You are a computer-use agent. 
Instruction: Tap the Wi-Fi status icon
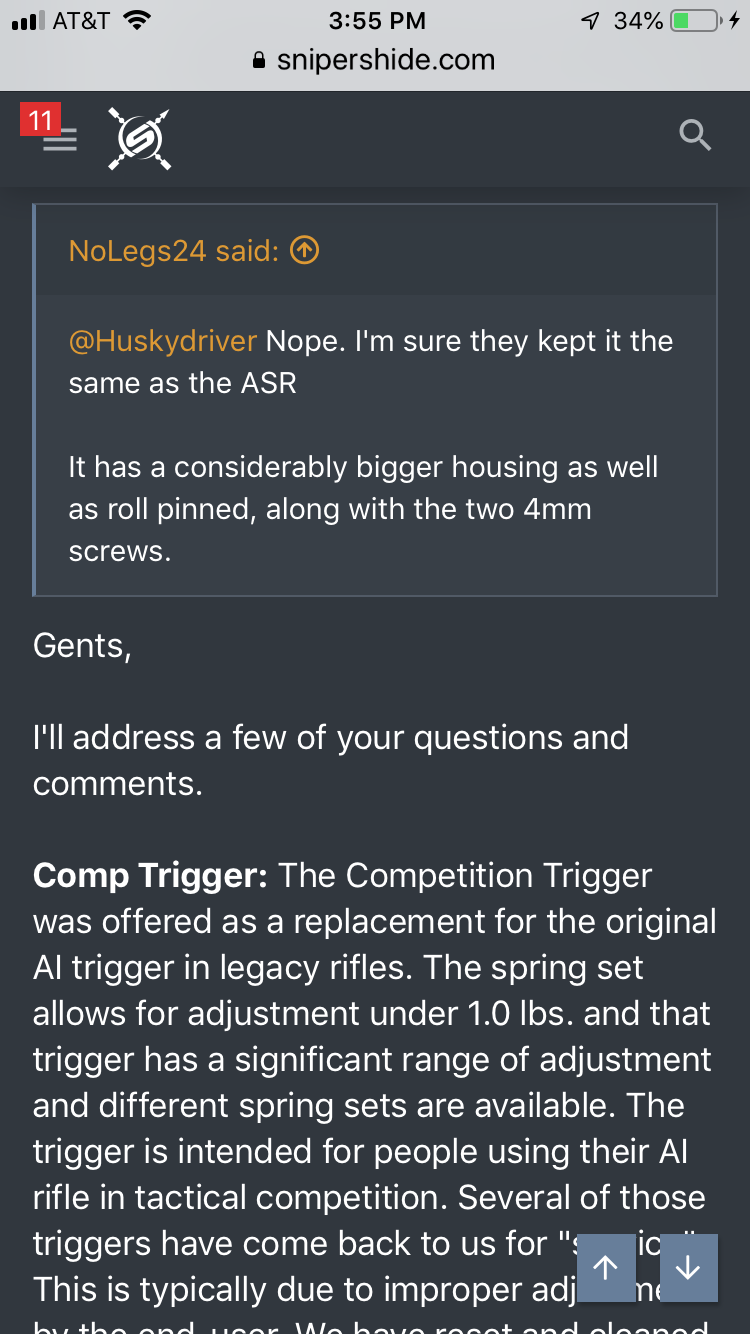click(x=138, y=20)
